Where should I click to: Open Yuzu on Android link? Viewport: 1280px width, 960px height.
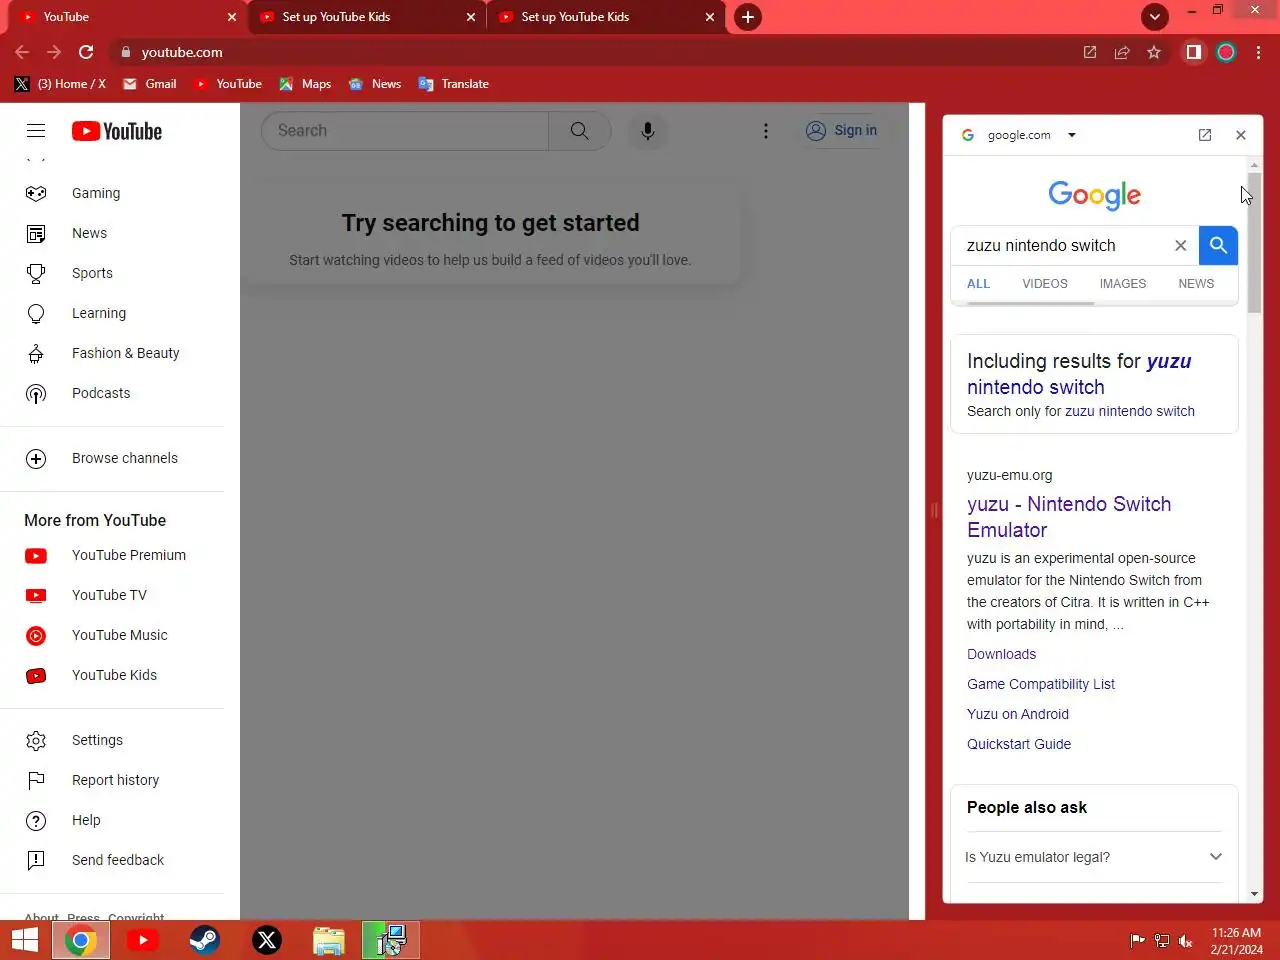(1018, 714)
